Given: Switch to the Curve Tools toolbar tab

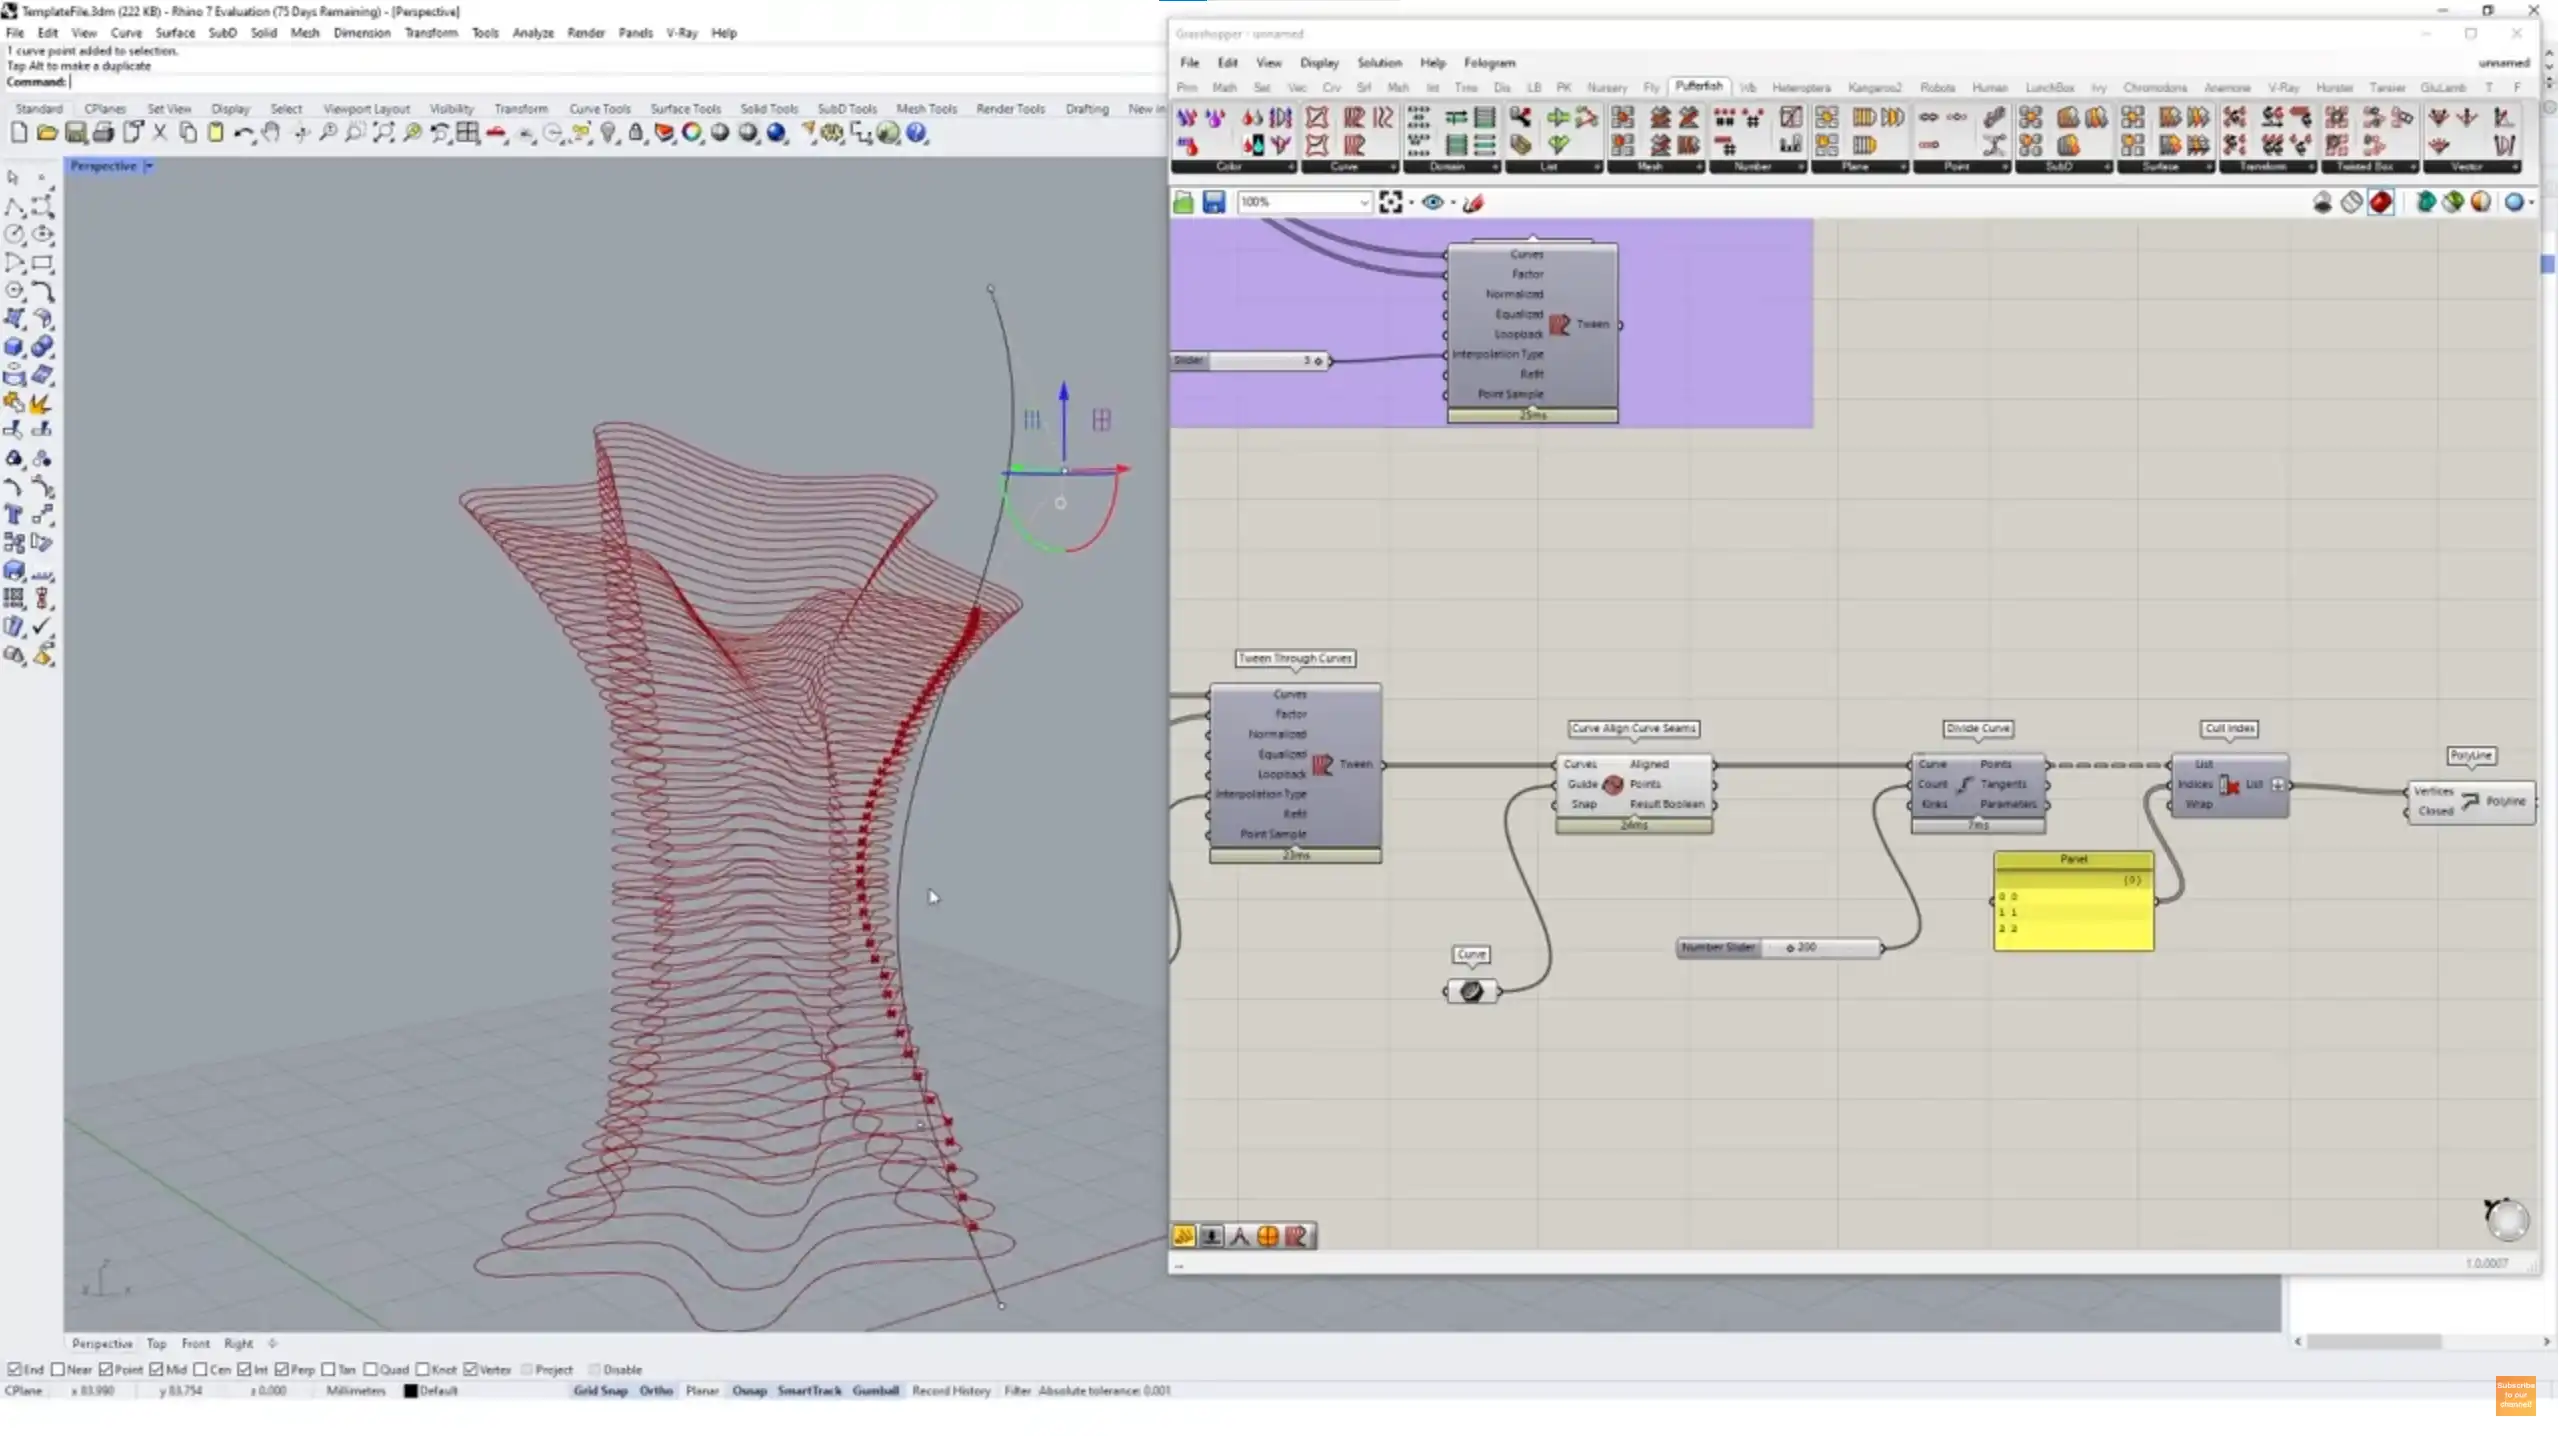Looking at the screenshot, I should point(599,108).
